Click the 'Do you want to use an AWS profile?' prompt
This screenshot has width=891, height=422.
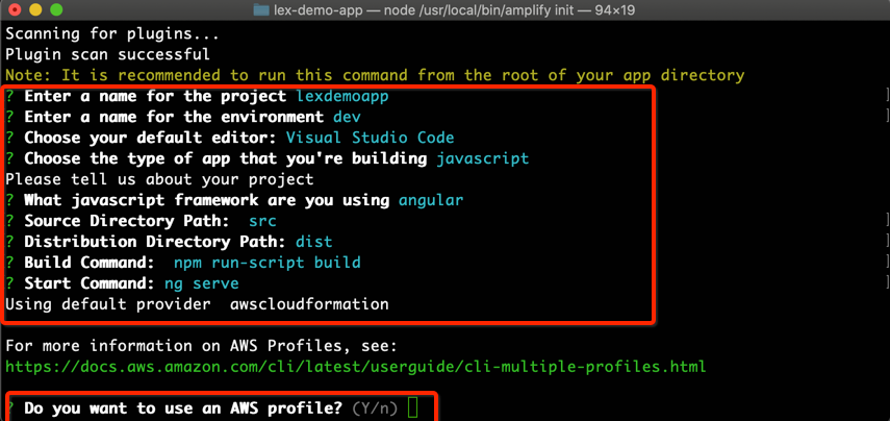(184, 408)
